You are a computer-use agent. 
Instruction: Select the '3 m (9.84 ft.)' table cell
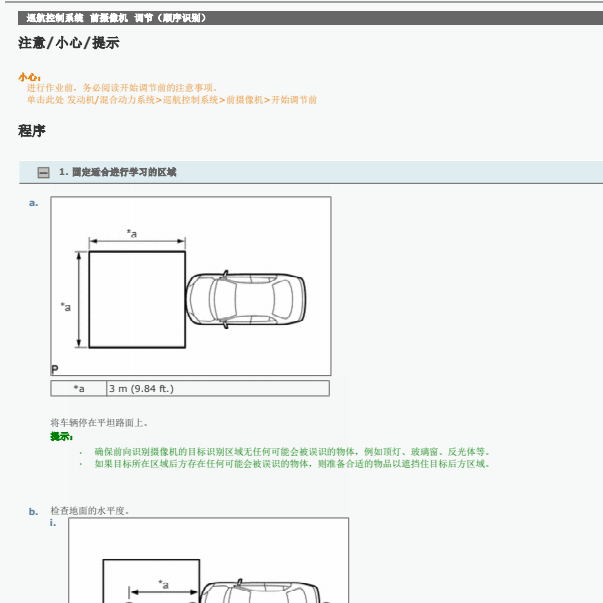click(x=218, y=388)
